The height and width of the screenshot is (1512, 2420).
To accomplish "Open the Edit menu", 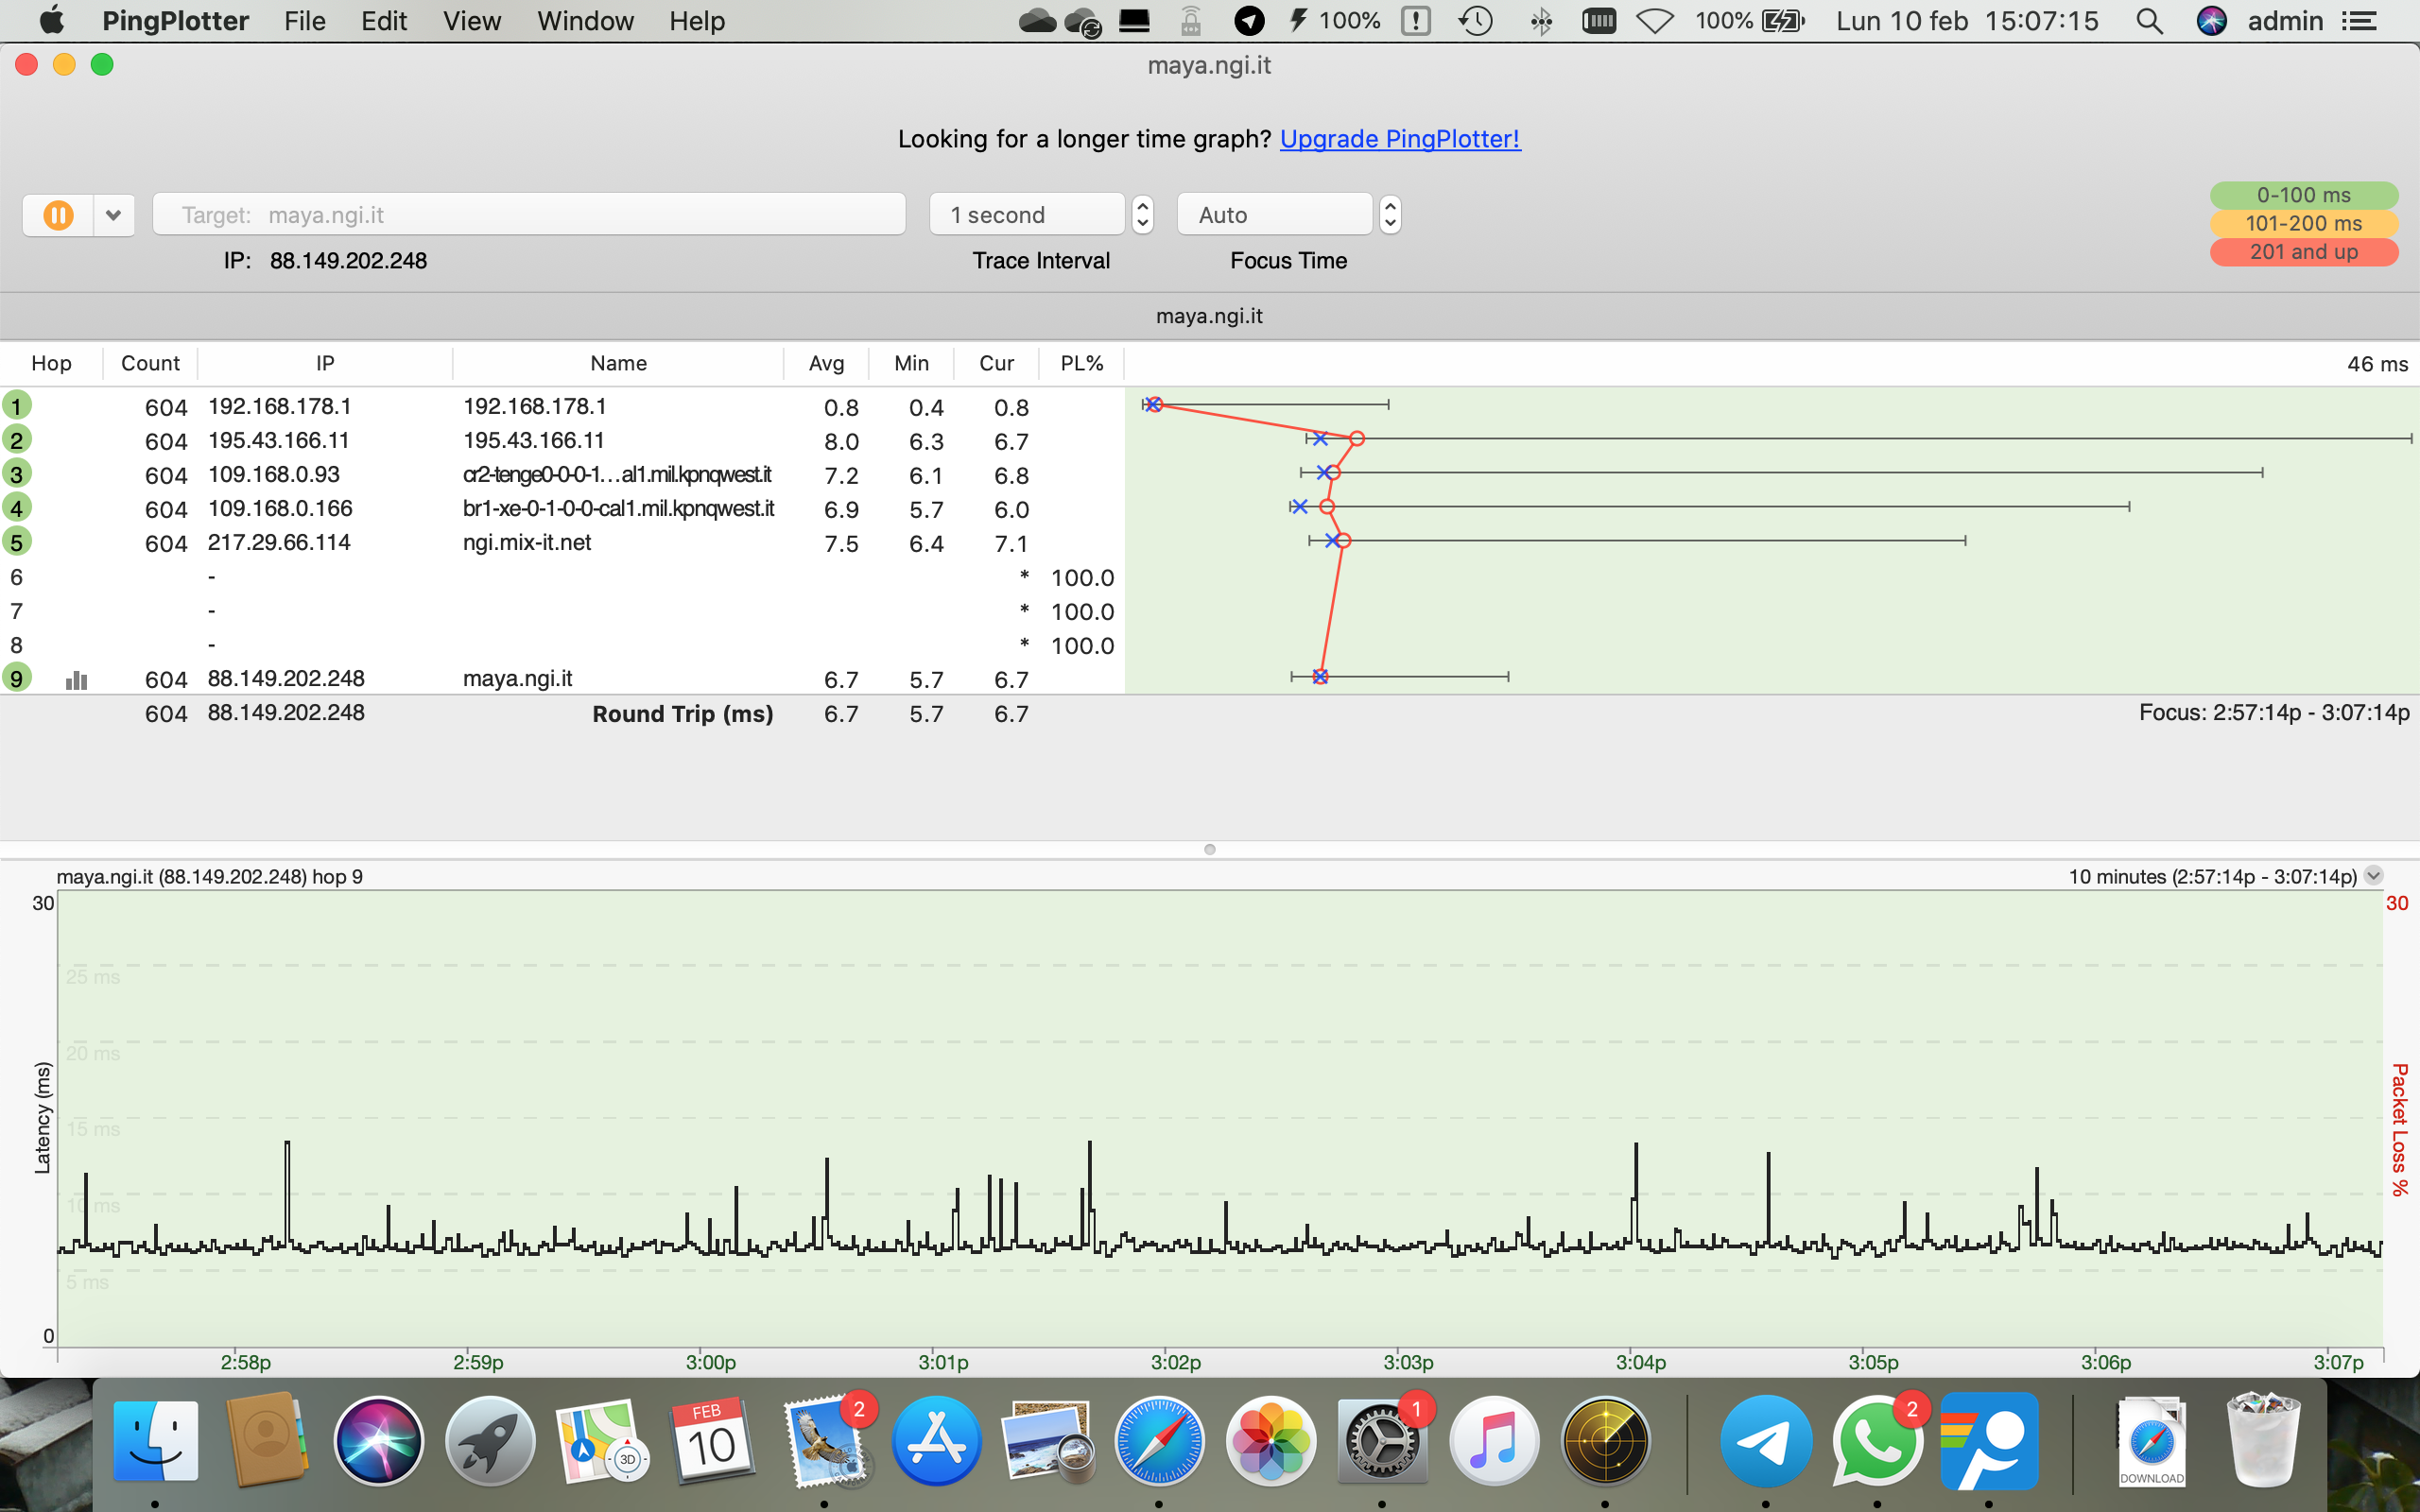I will click(x=383, y=21).
